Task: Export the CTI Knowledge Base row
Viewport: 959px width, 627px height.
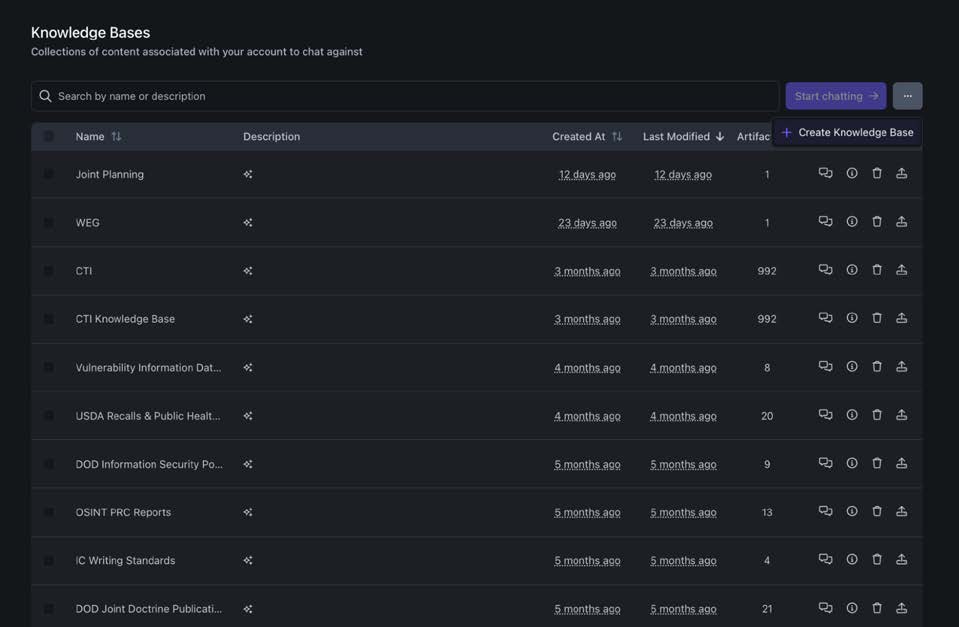Action: coord(901,318)
